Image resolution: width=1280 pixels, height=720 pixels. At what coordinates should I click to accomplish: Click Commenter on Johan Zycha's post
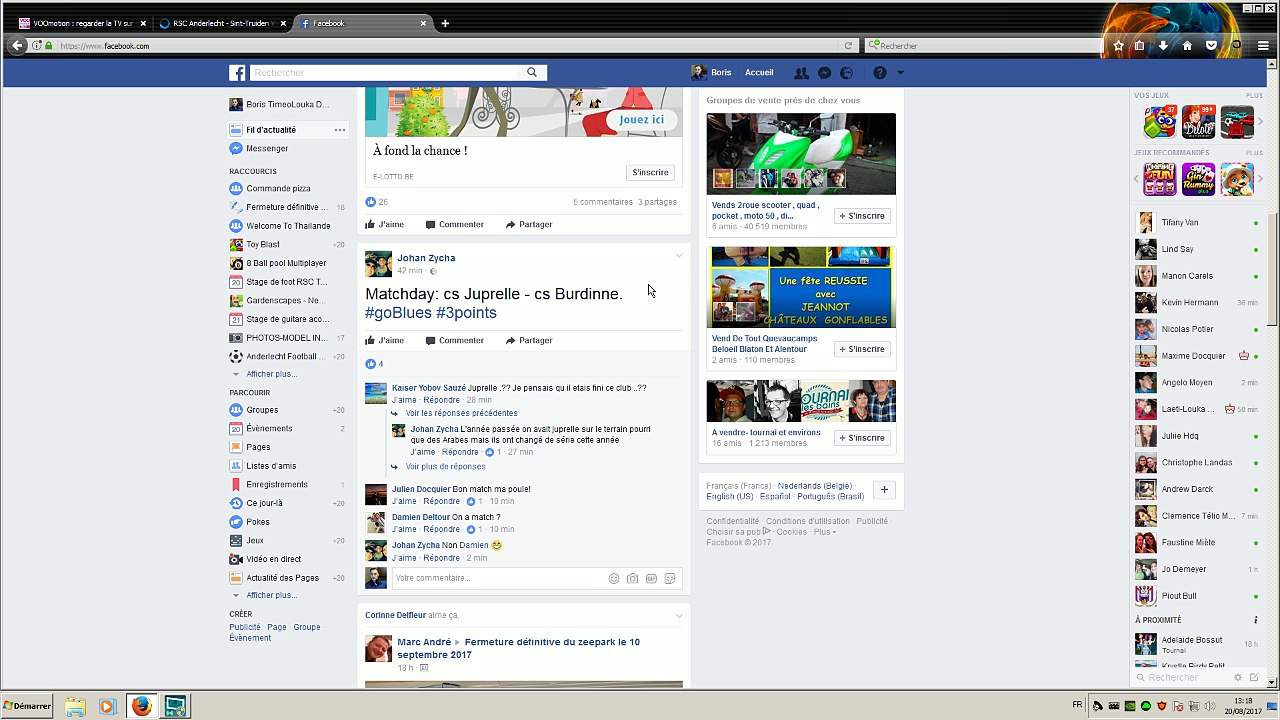[x=454, y=340]
